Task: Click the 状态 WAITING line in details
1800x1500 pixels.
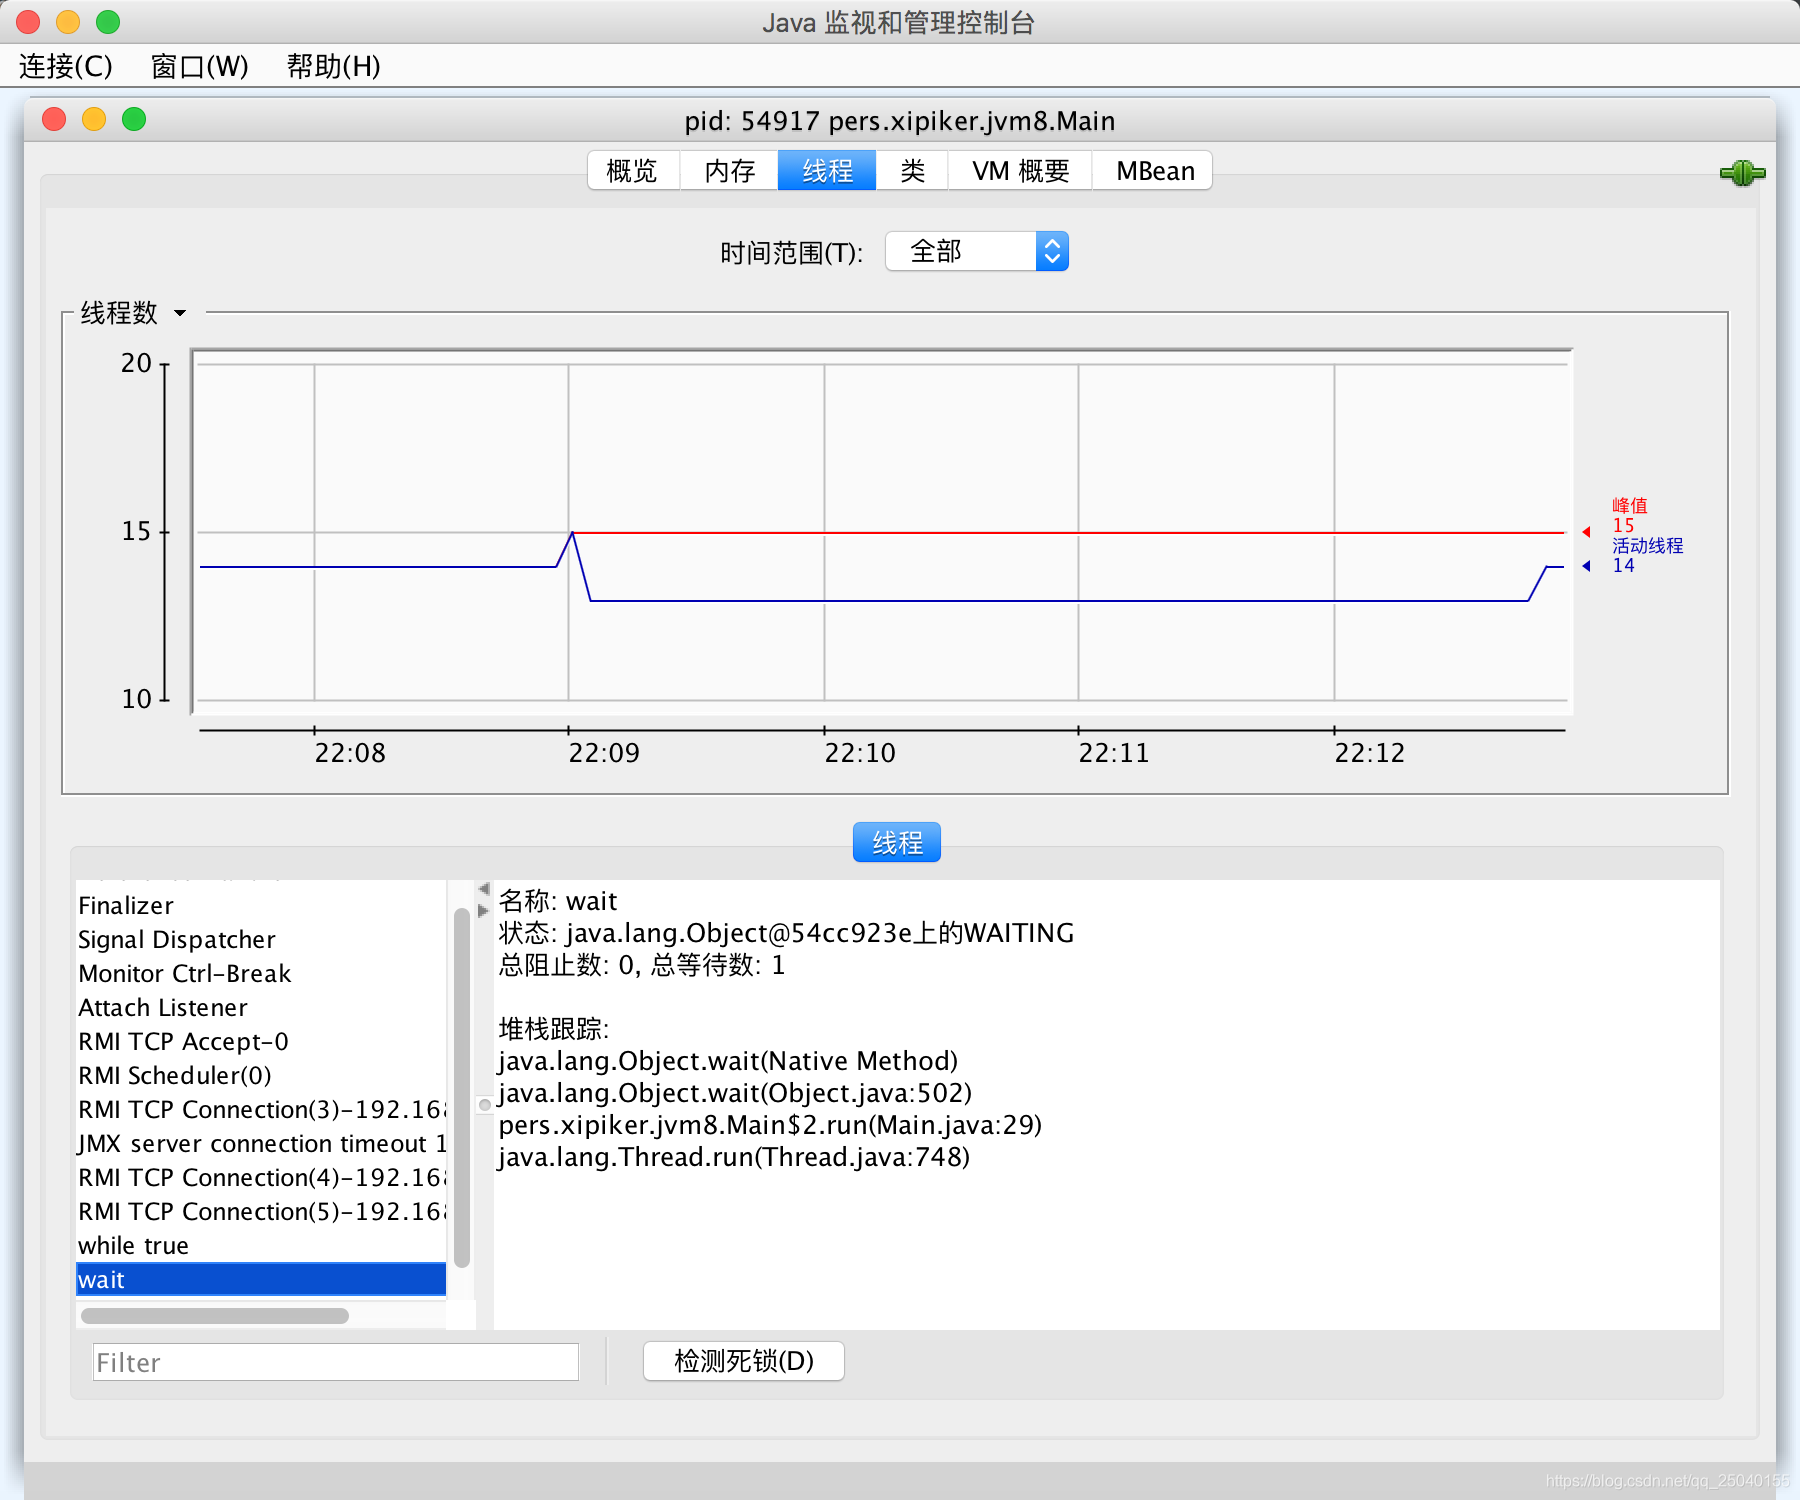Action: point(786,933)
